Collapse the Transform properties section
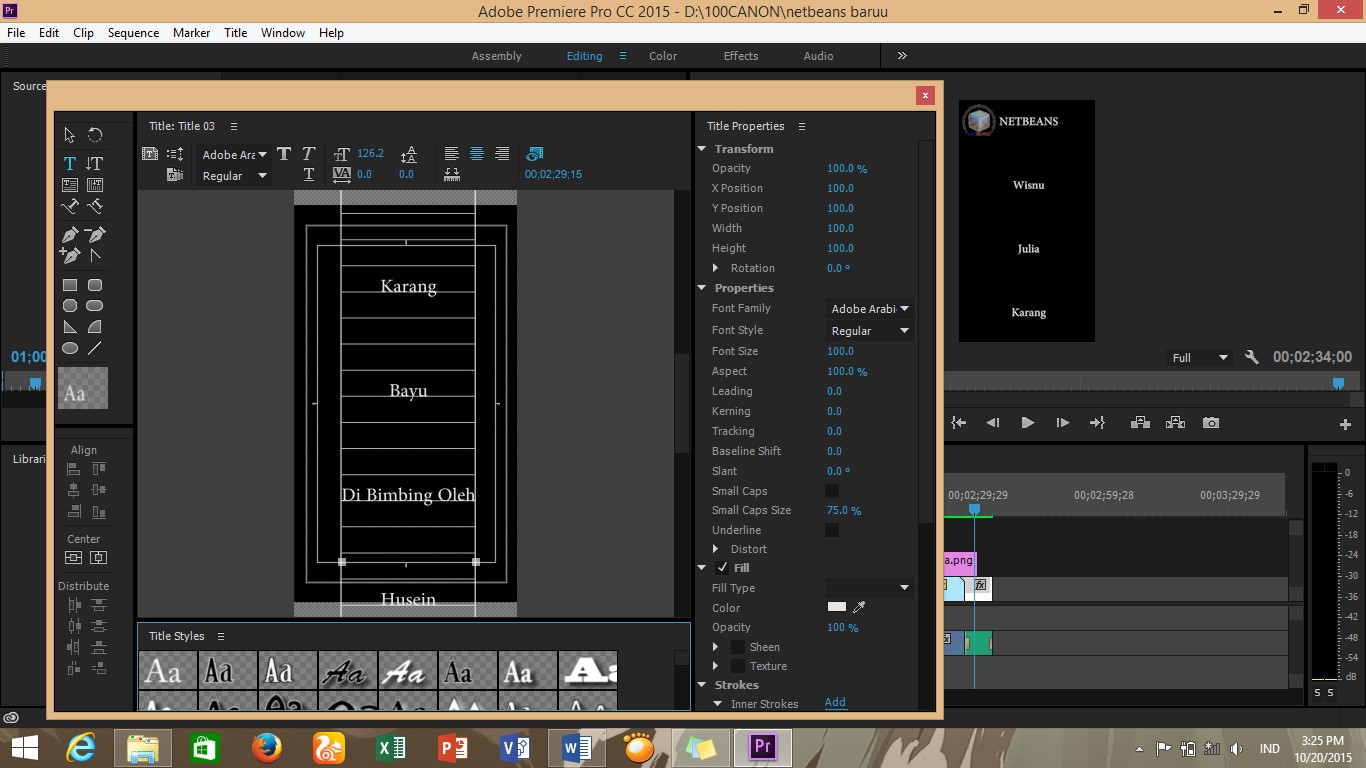Viewport: 1366px width, 768px height. 702,149
